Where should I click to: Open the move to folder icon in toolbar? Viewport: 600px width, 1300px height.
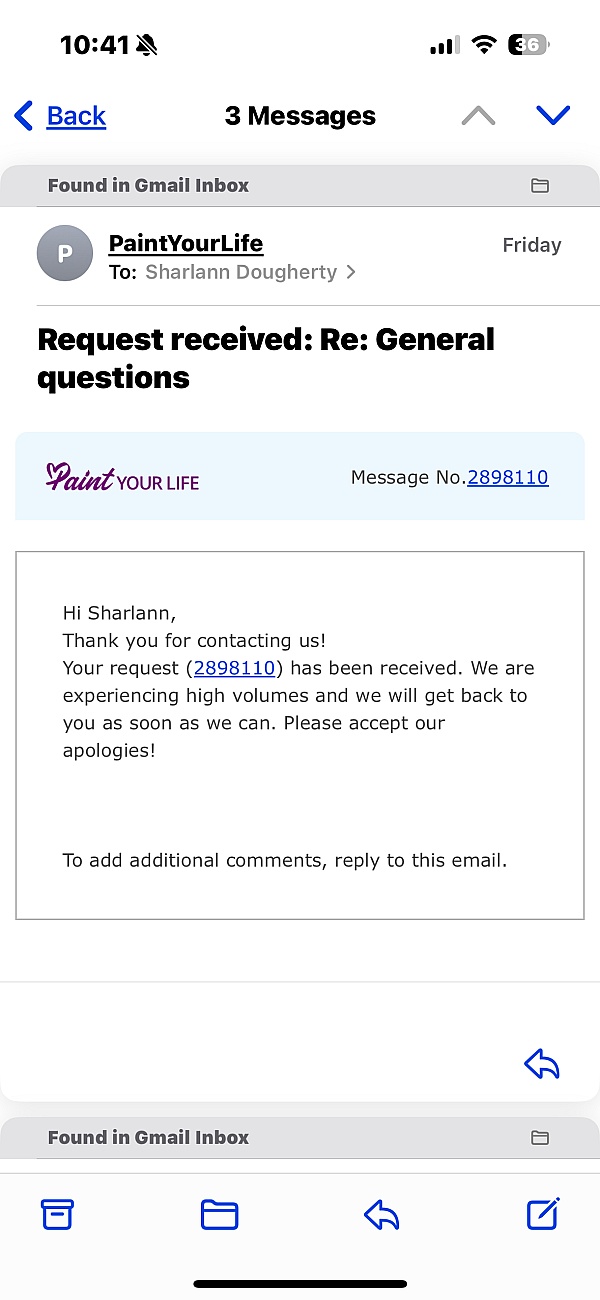pos(219,1214)
